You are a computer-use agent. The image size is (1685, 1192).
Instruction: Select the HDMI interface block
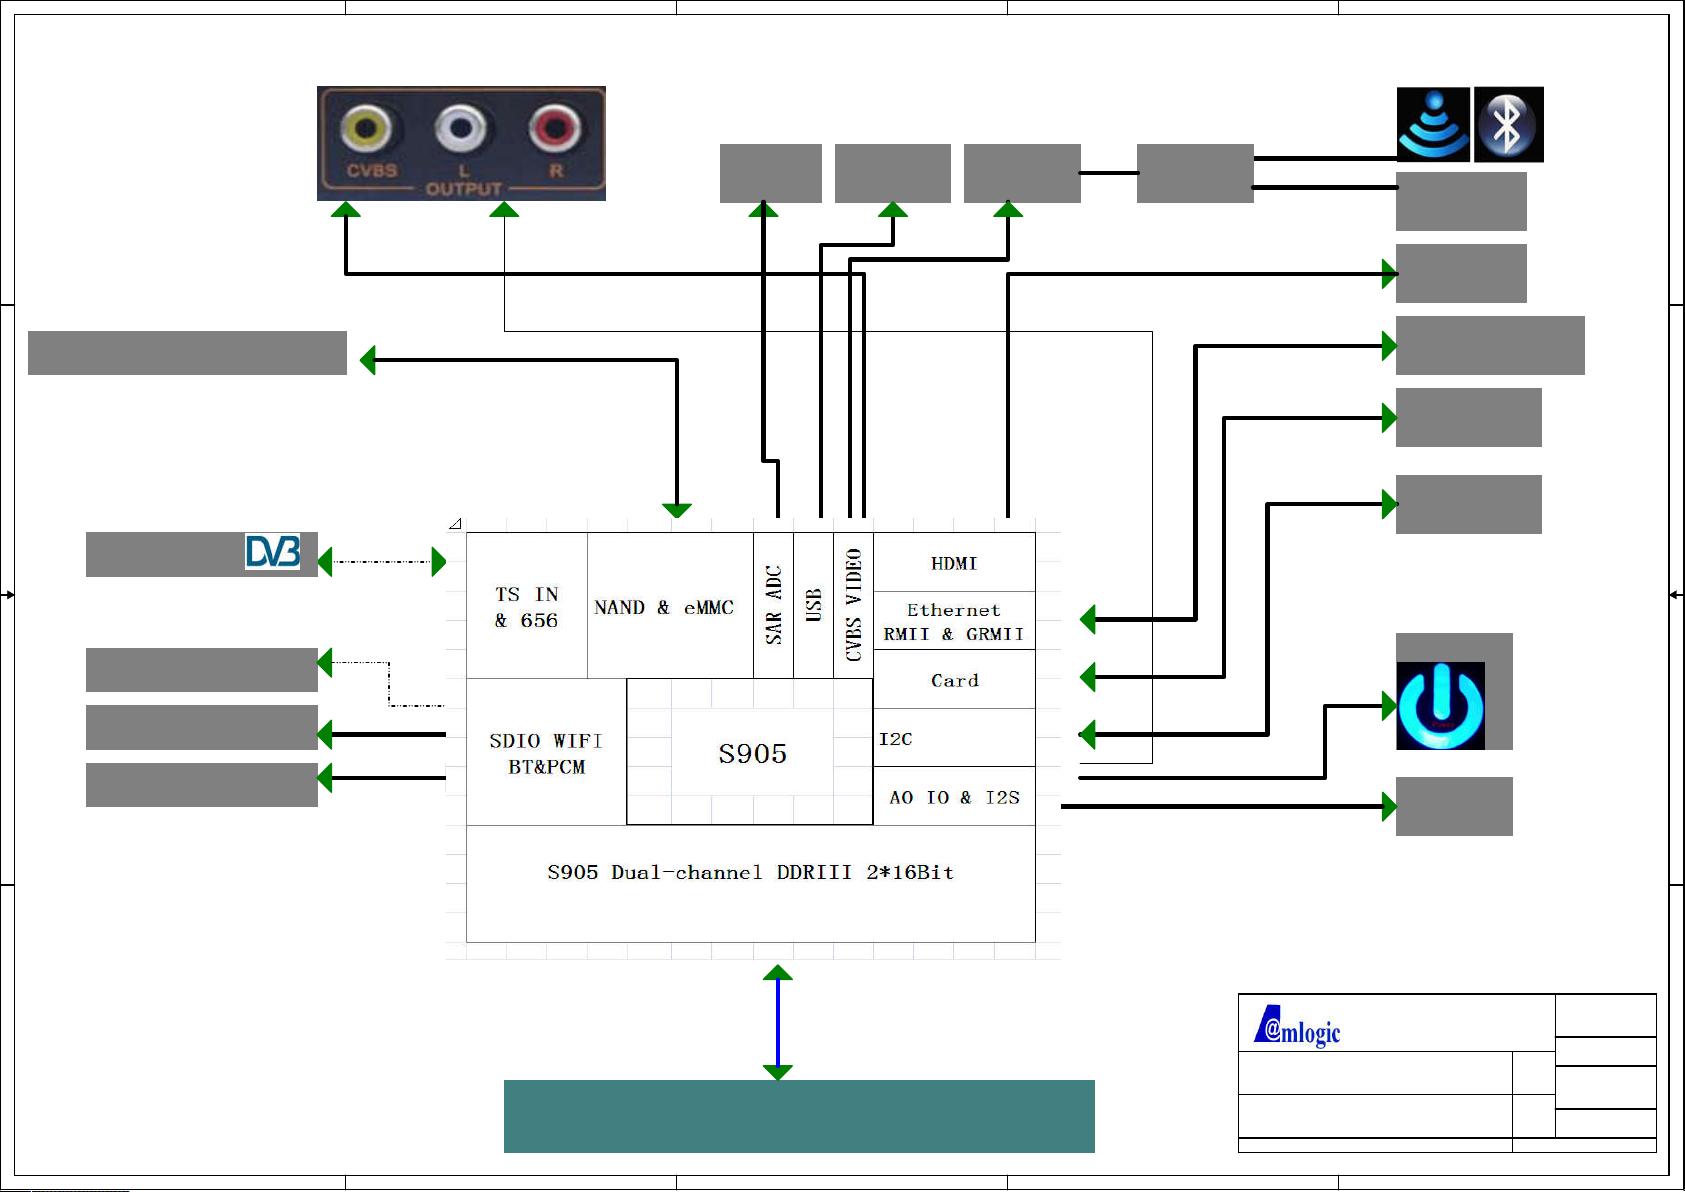coord(953,563)
